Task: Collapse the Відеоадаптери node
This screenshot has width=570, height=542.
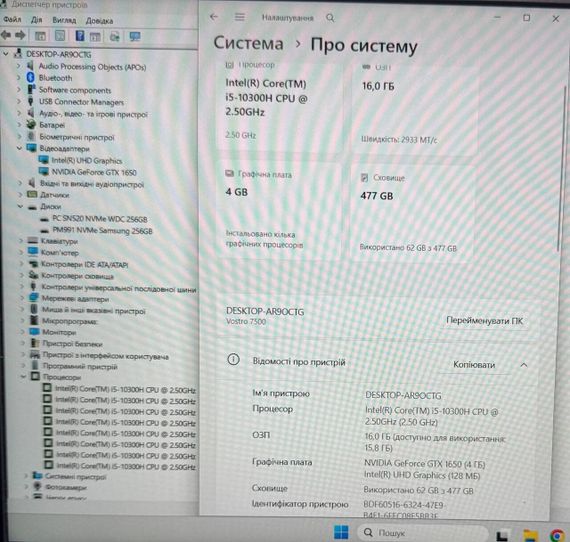Action: coord(19,148)
